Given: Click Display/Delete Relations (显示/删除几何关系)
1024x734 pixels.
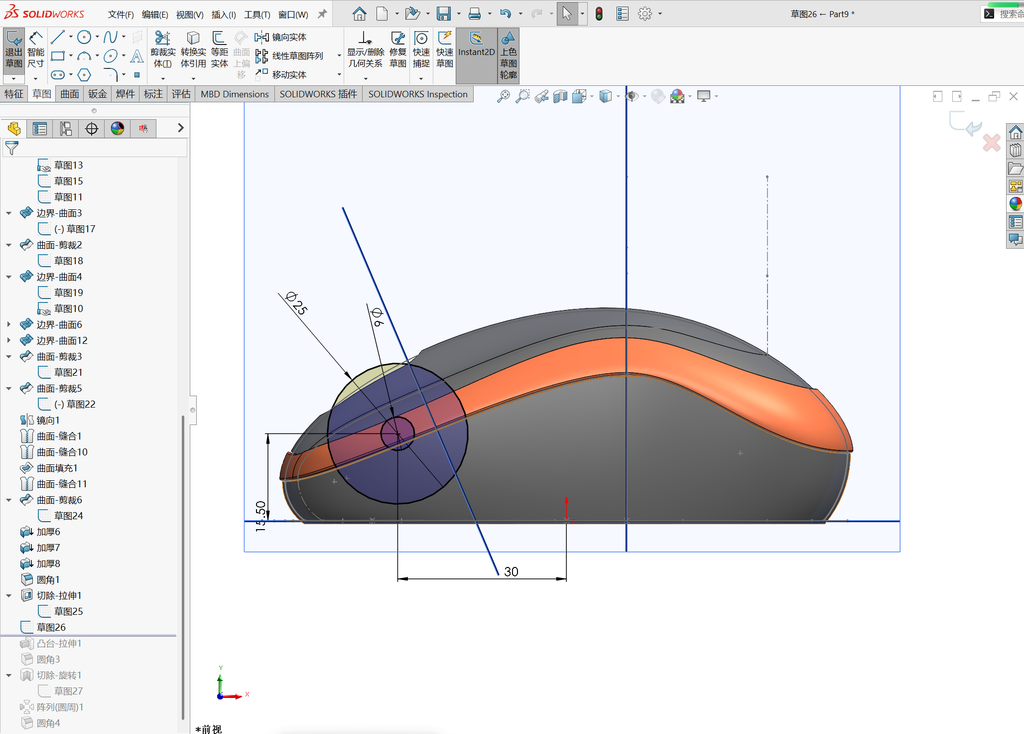Looking at the screenshot, I should (x=365, y=50).
